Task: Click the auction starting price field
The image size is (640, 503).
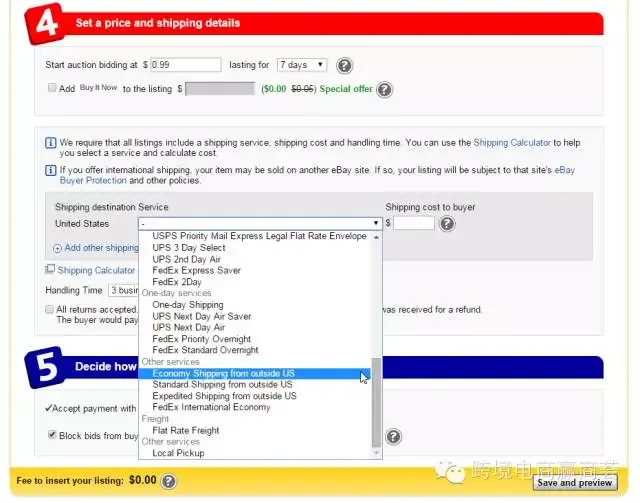Action: coord(186,65)
